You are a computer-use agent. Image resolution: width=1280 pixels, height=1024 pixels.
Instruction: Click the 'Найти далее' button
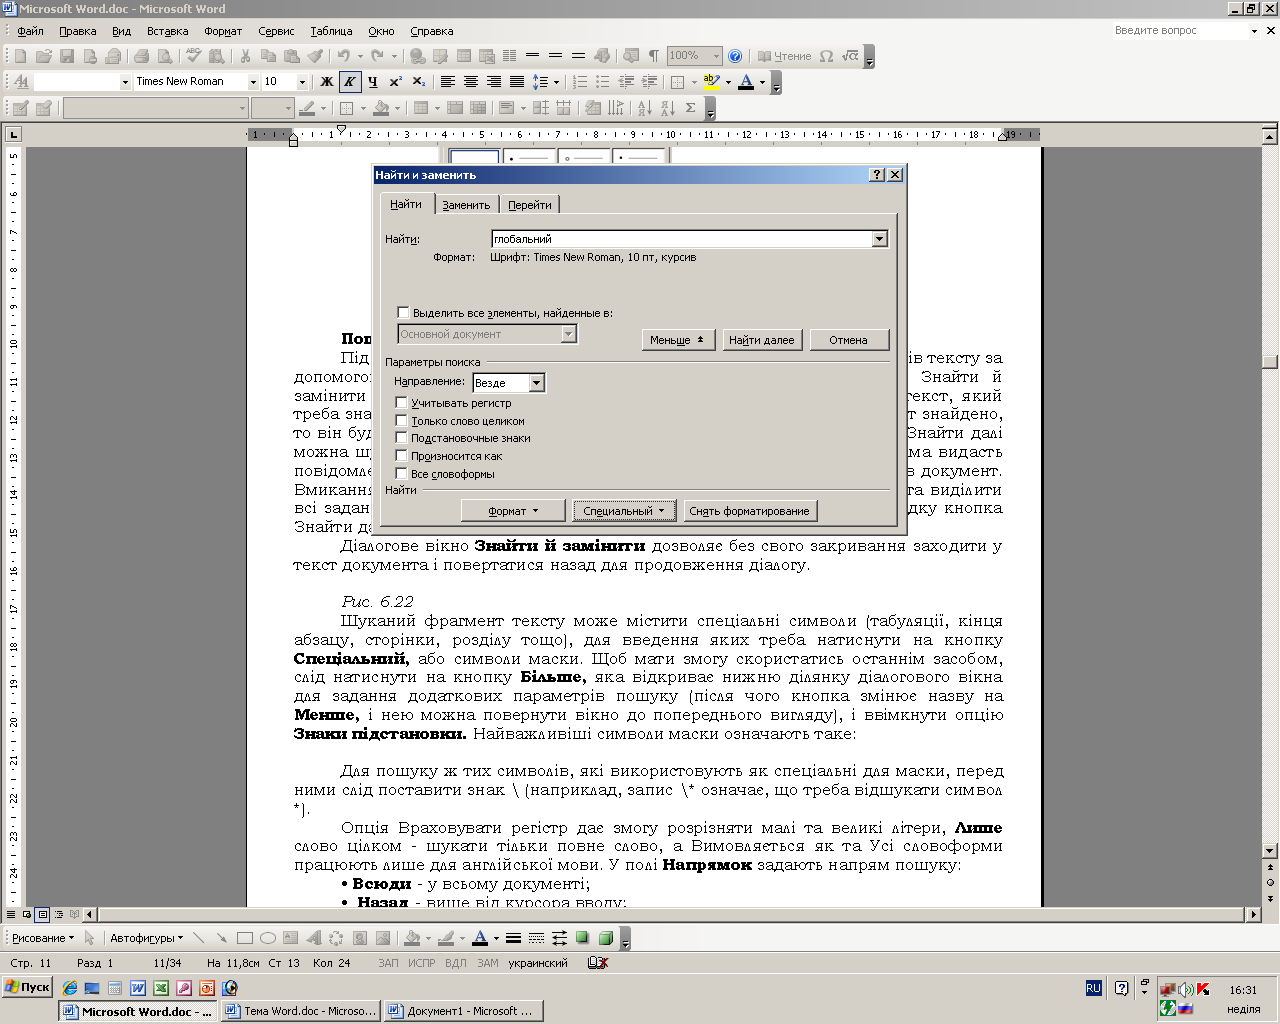[761, 340]
